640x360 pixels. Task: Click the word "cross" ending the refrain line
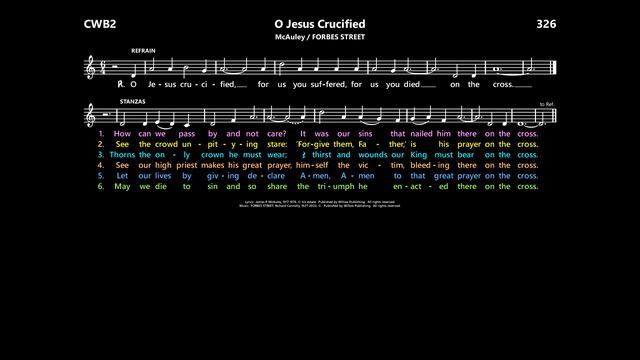pos(502,84)
